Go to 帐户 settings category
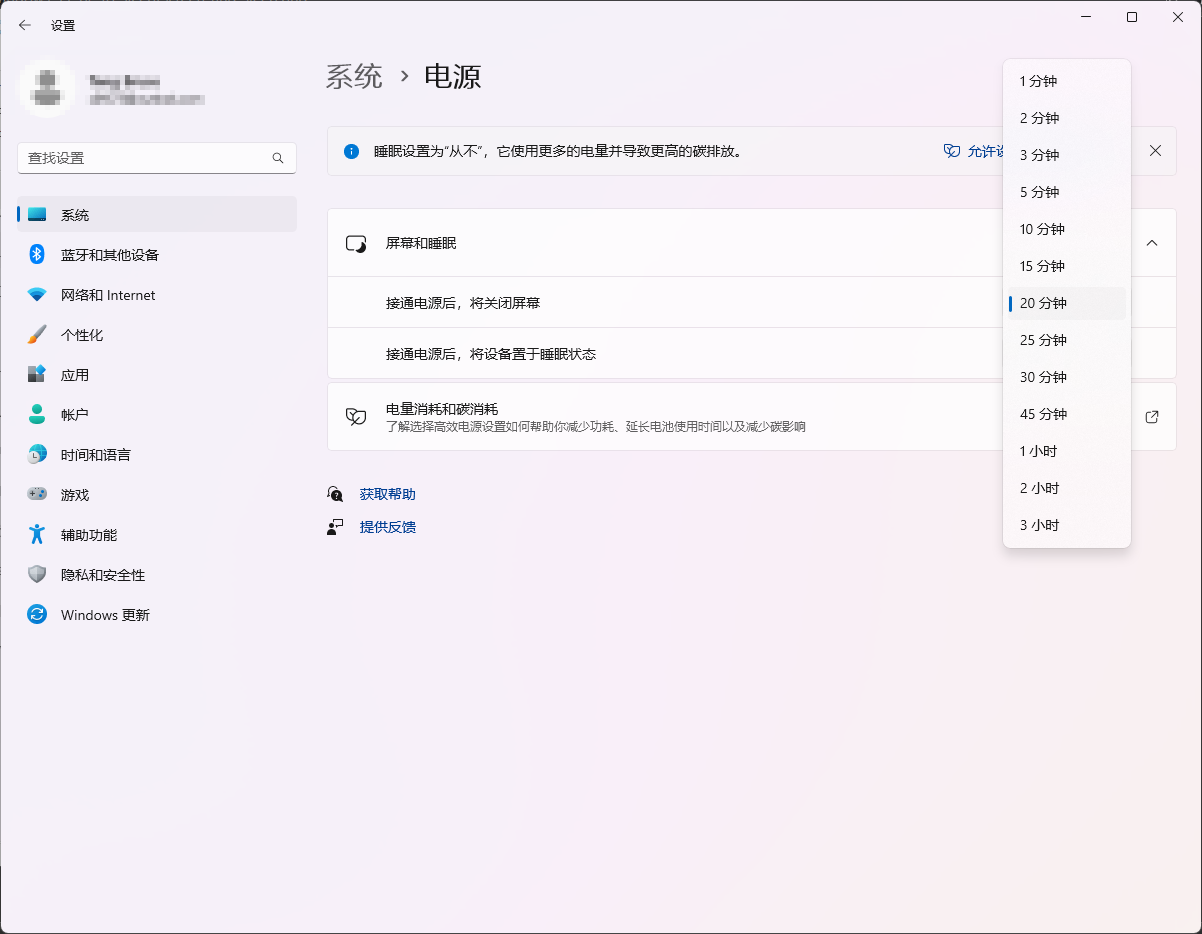Viewport: 1202px width, 934px height. coord(75,415)
